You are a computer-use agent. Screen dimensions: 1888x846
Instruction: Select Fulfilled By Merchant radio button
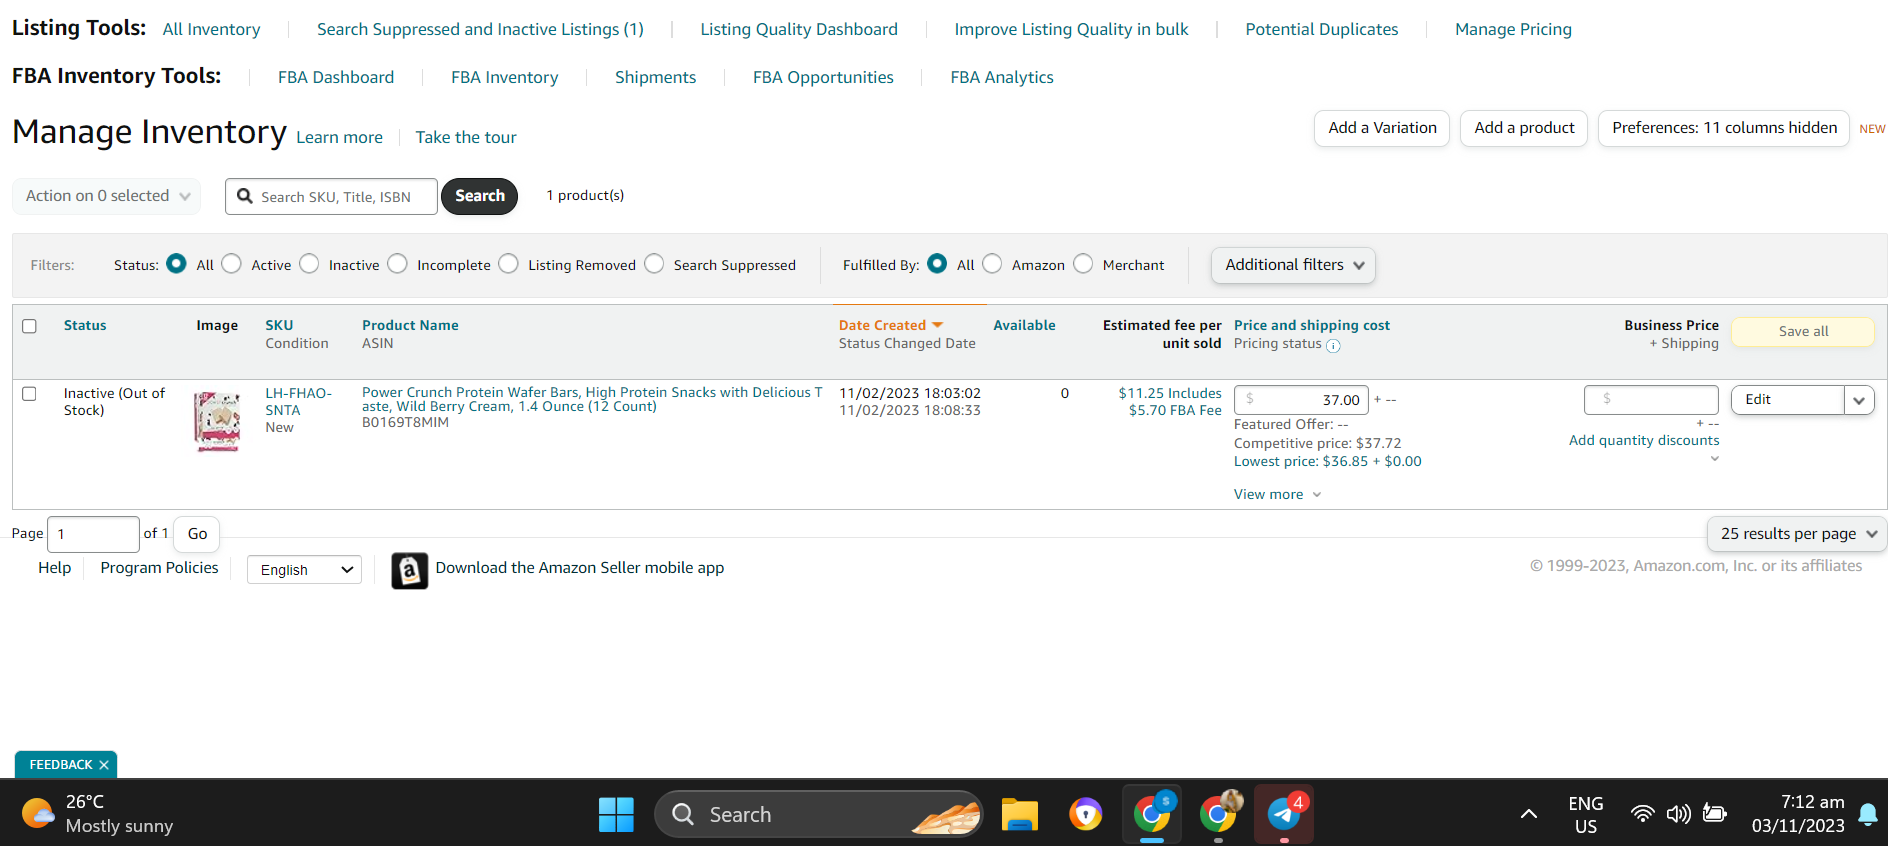point(1083,264)
